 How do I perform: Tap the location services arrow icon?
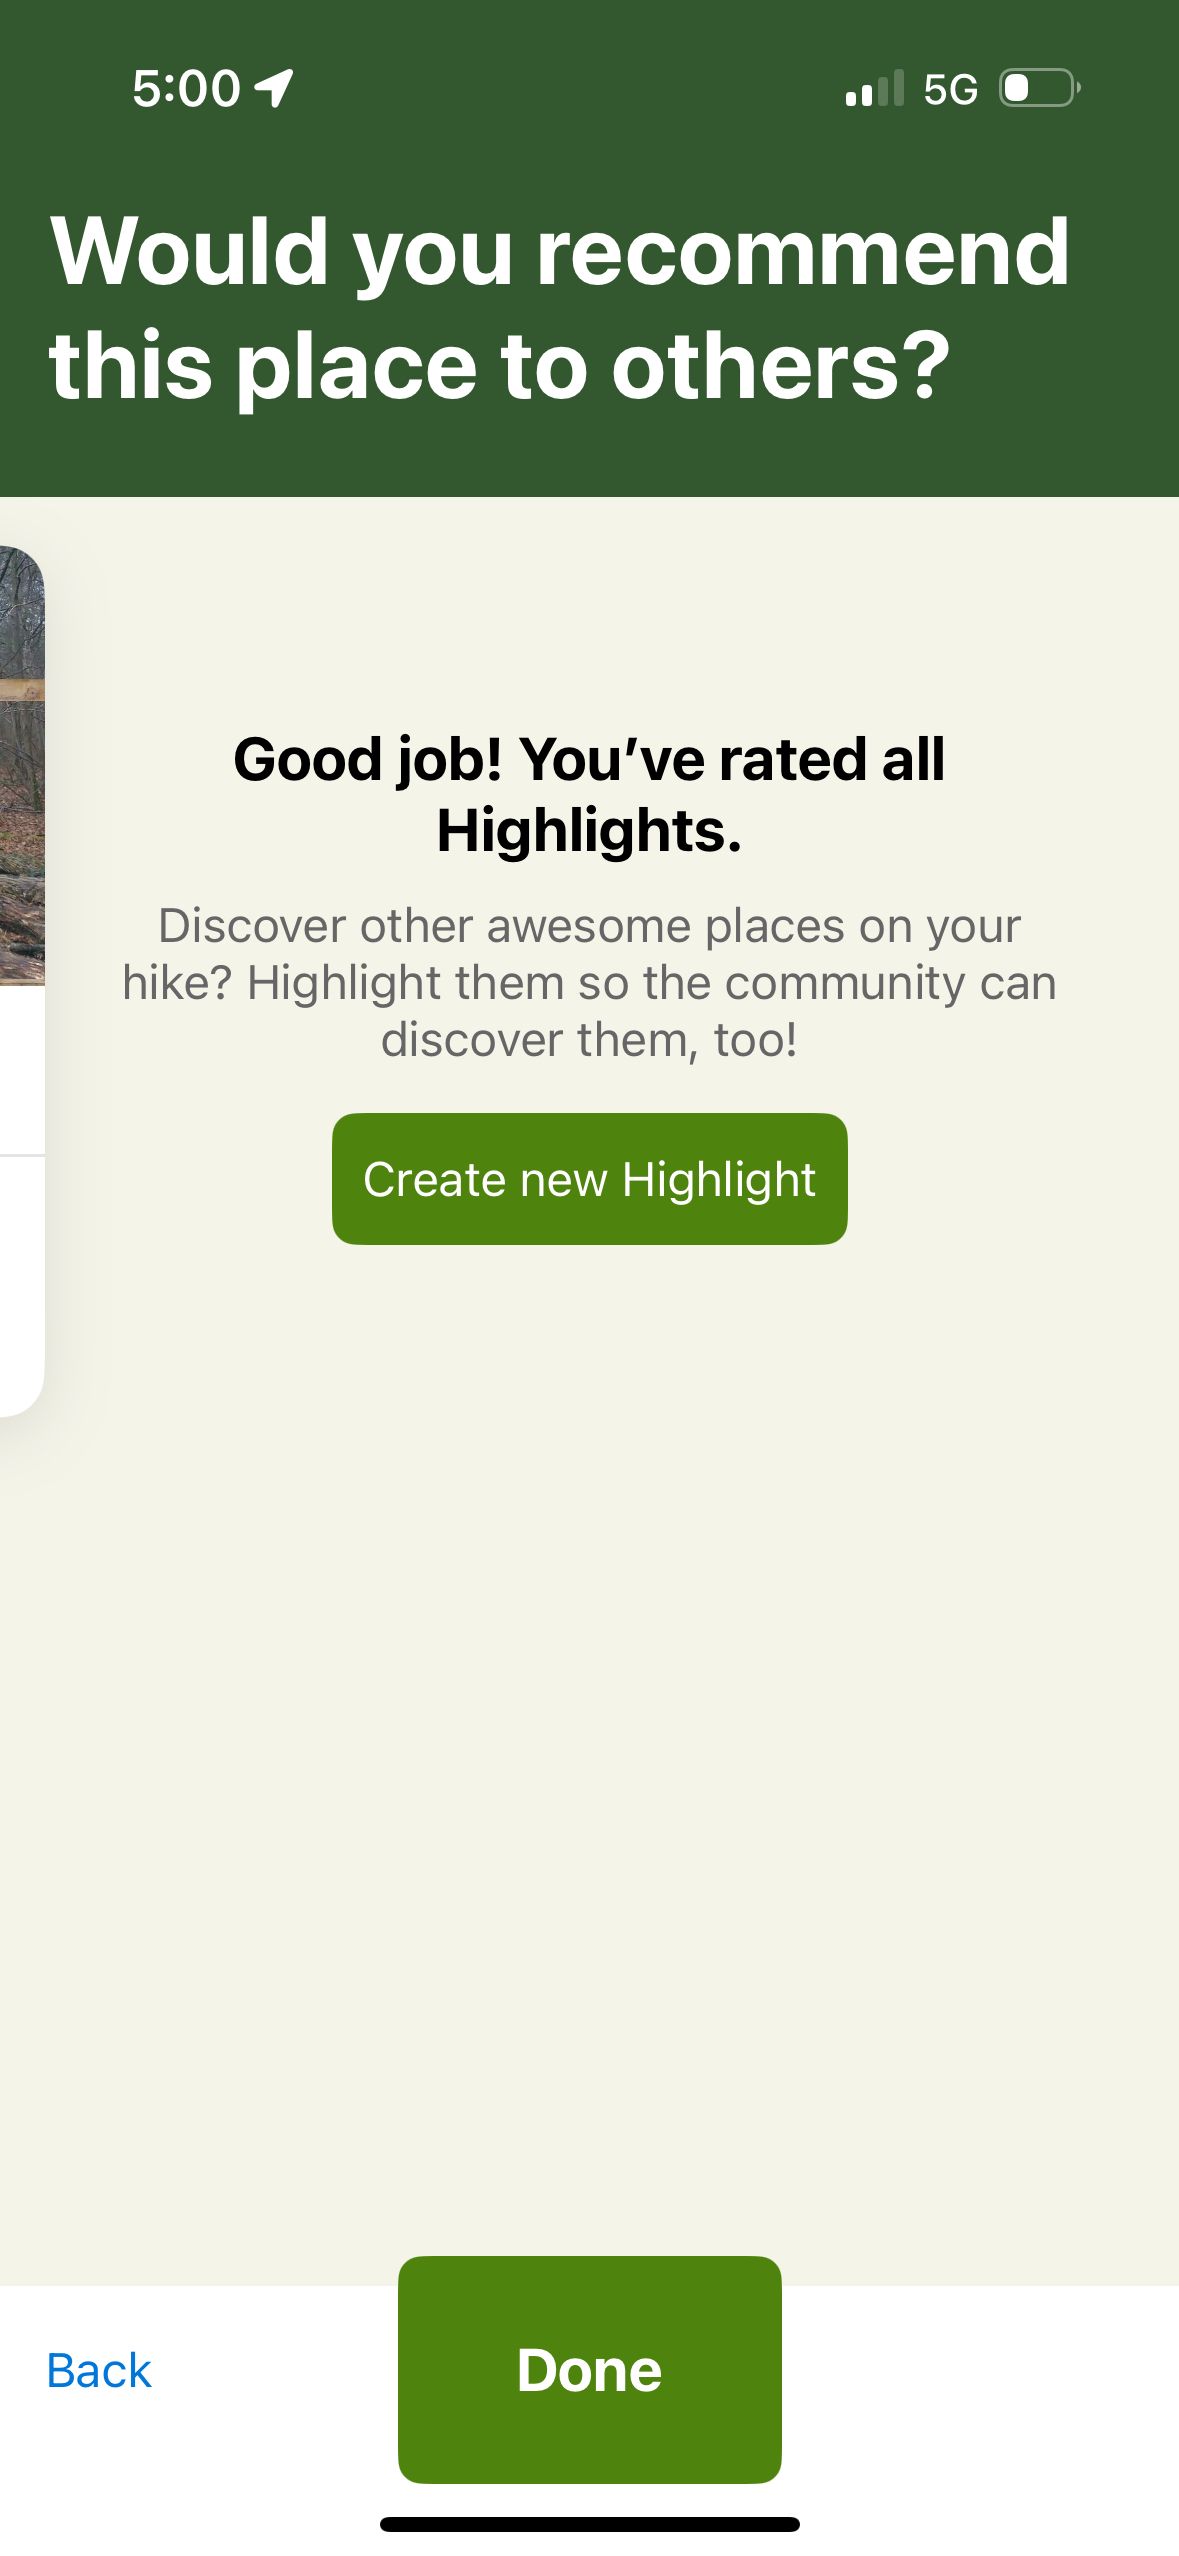(273, 88)
